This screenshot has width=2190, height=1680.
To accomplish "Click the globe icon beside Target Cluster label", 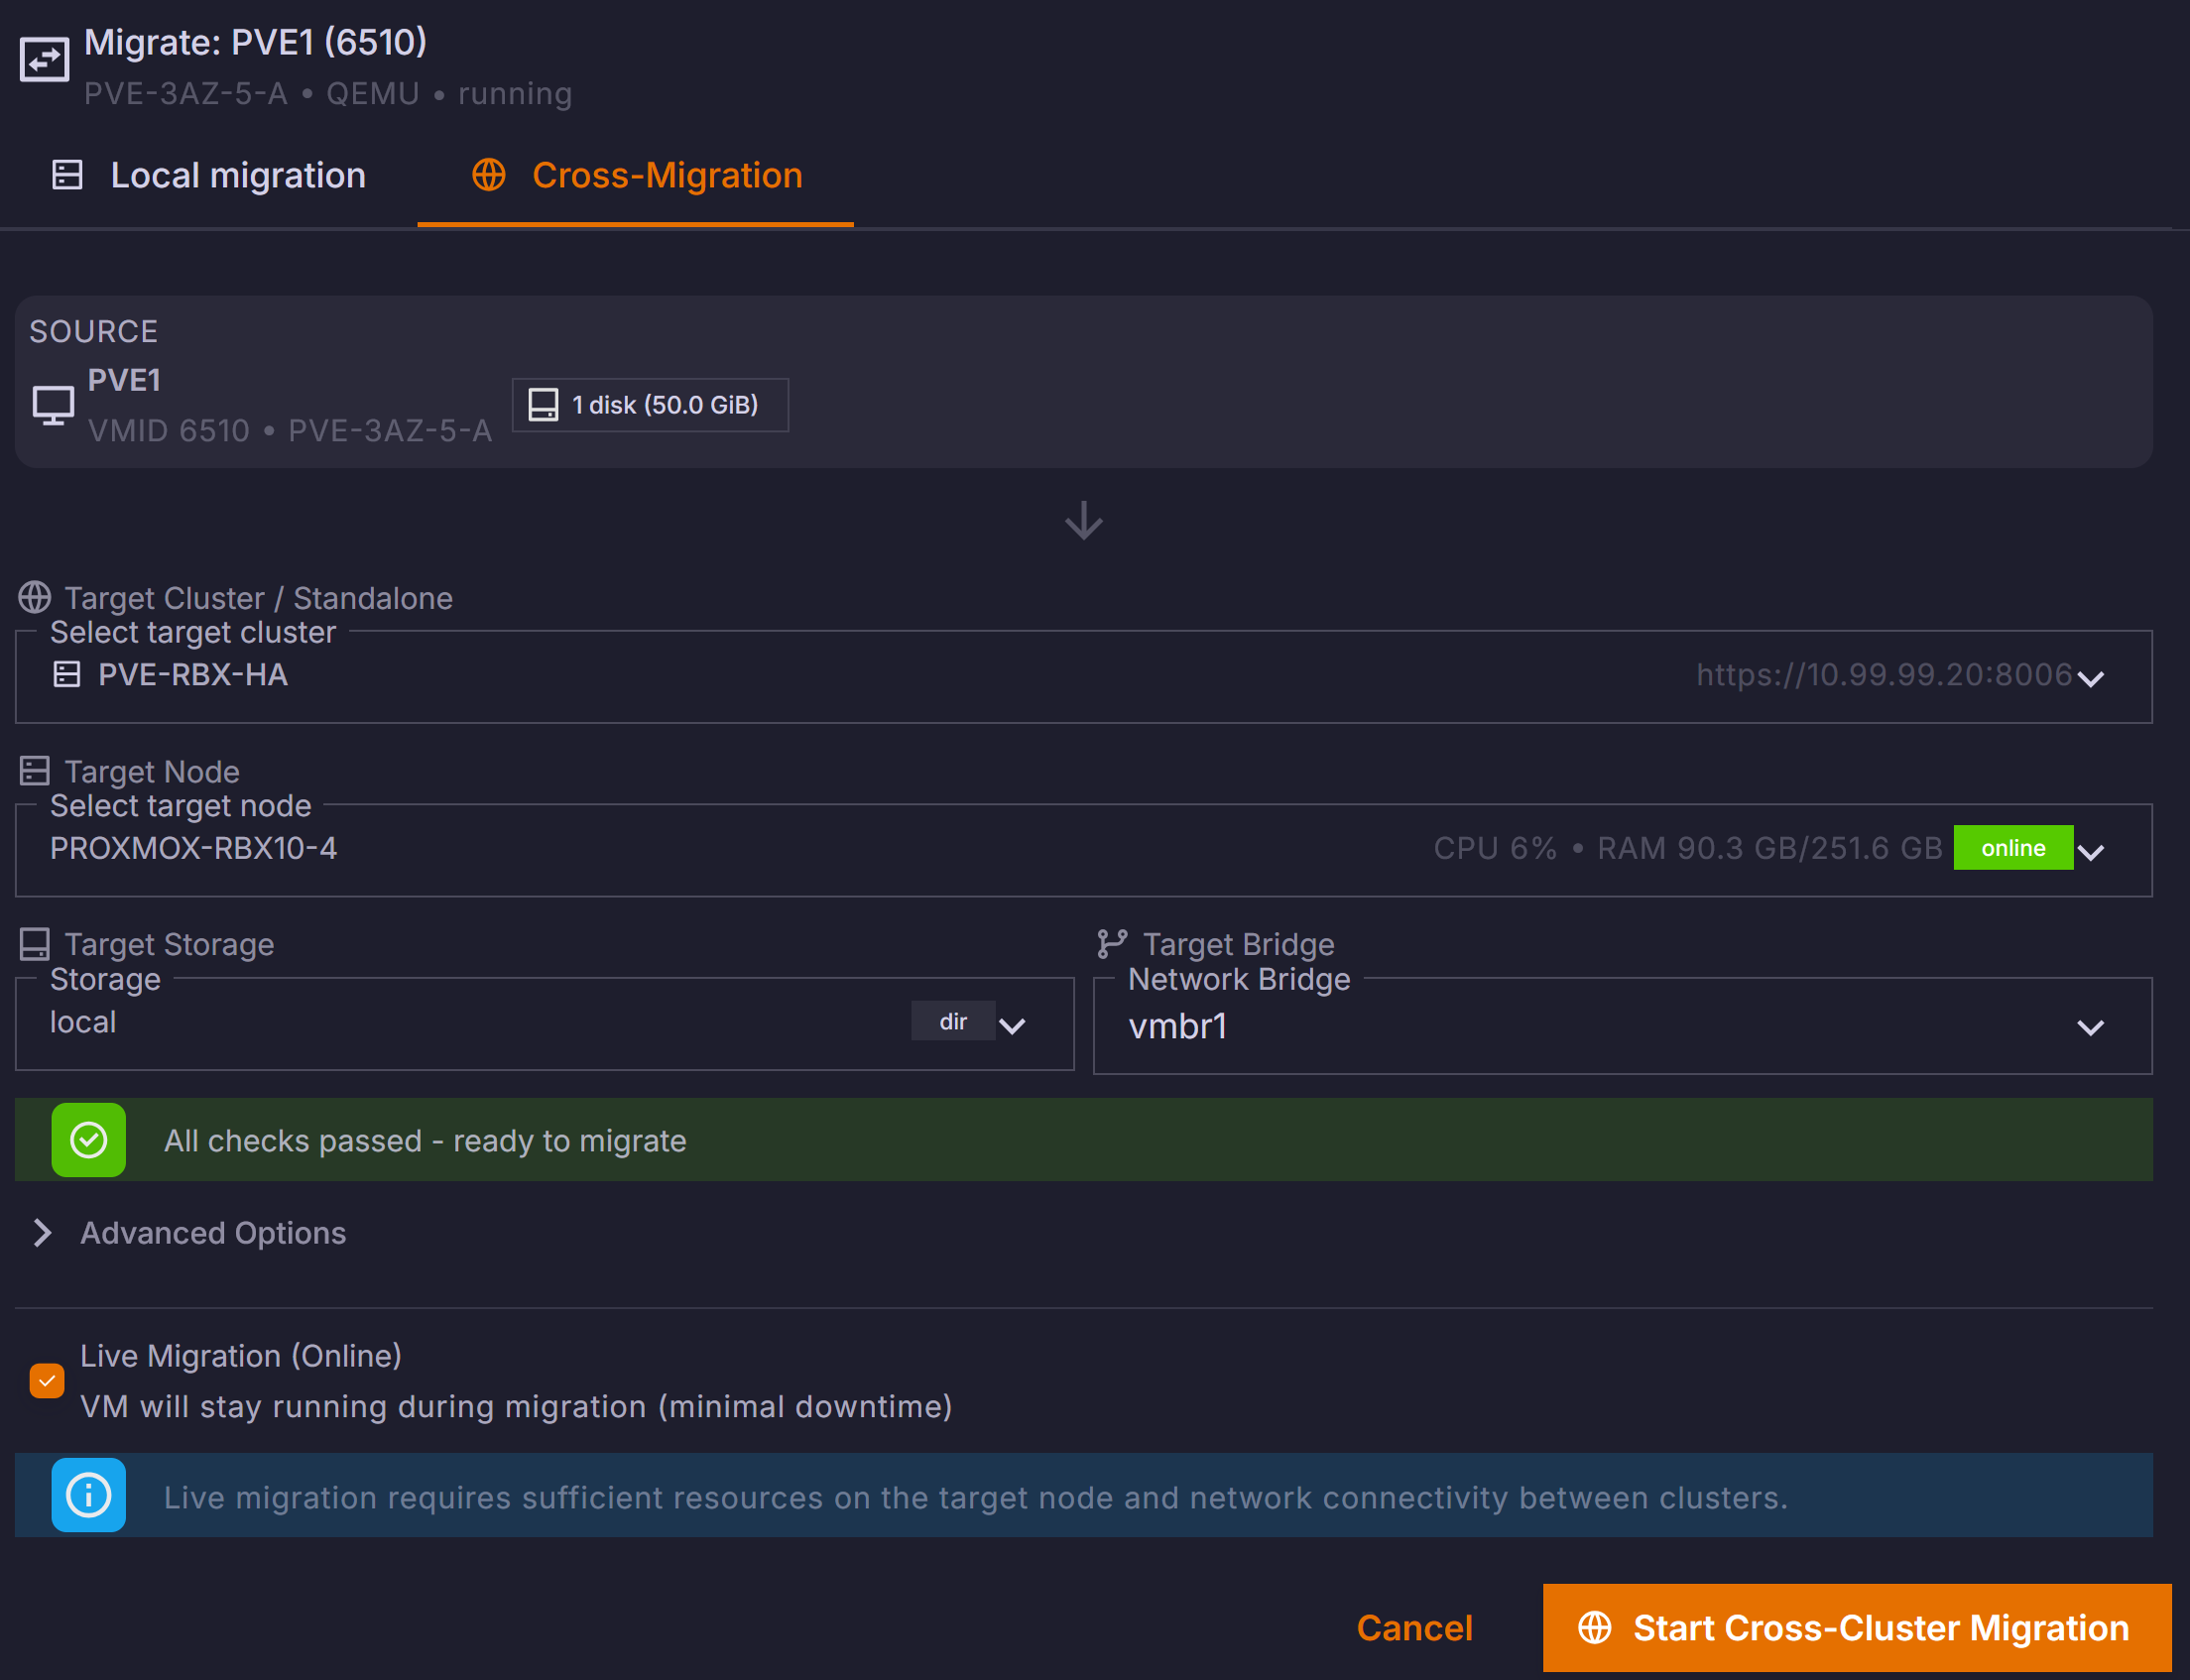I will [x=35, y=598].
